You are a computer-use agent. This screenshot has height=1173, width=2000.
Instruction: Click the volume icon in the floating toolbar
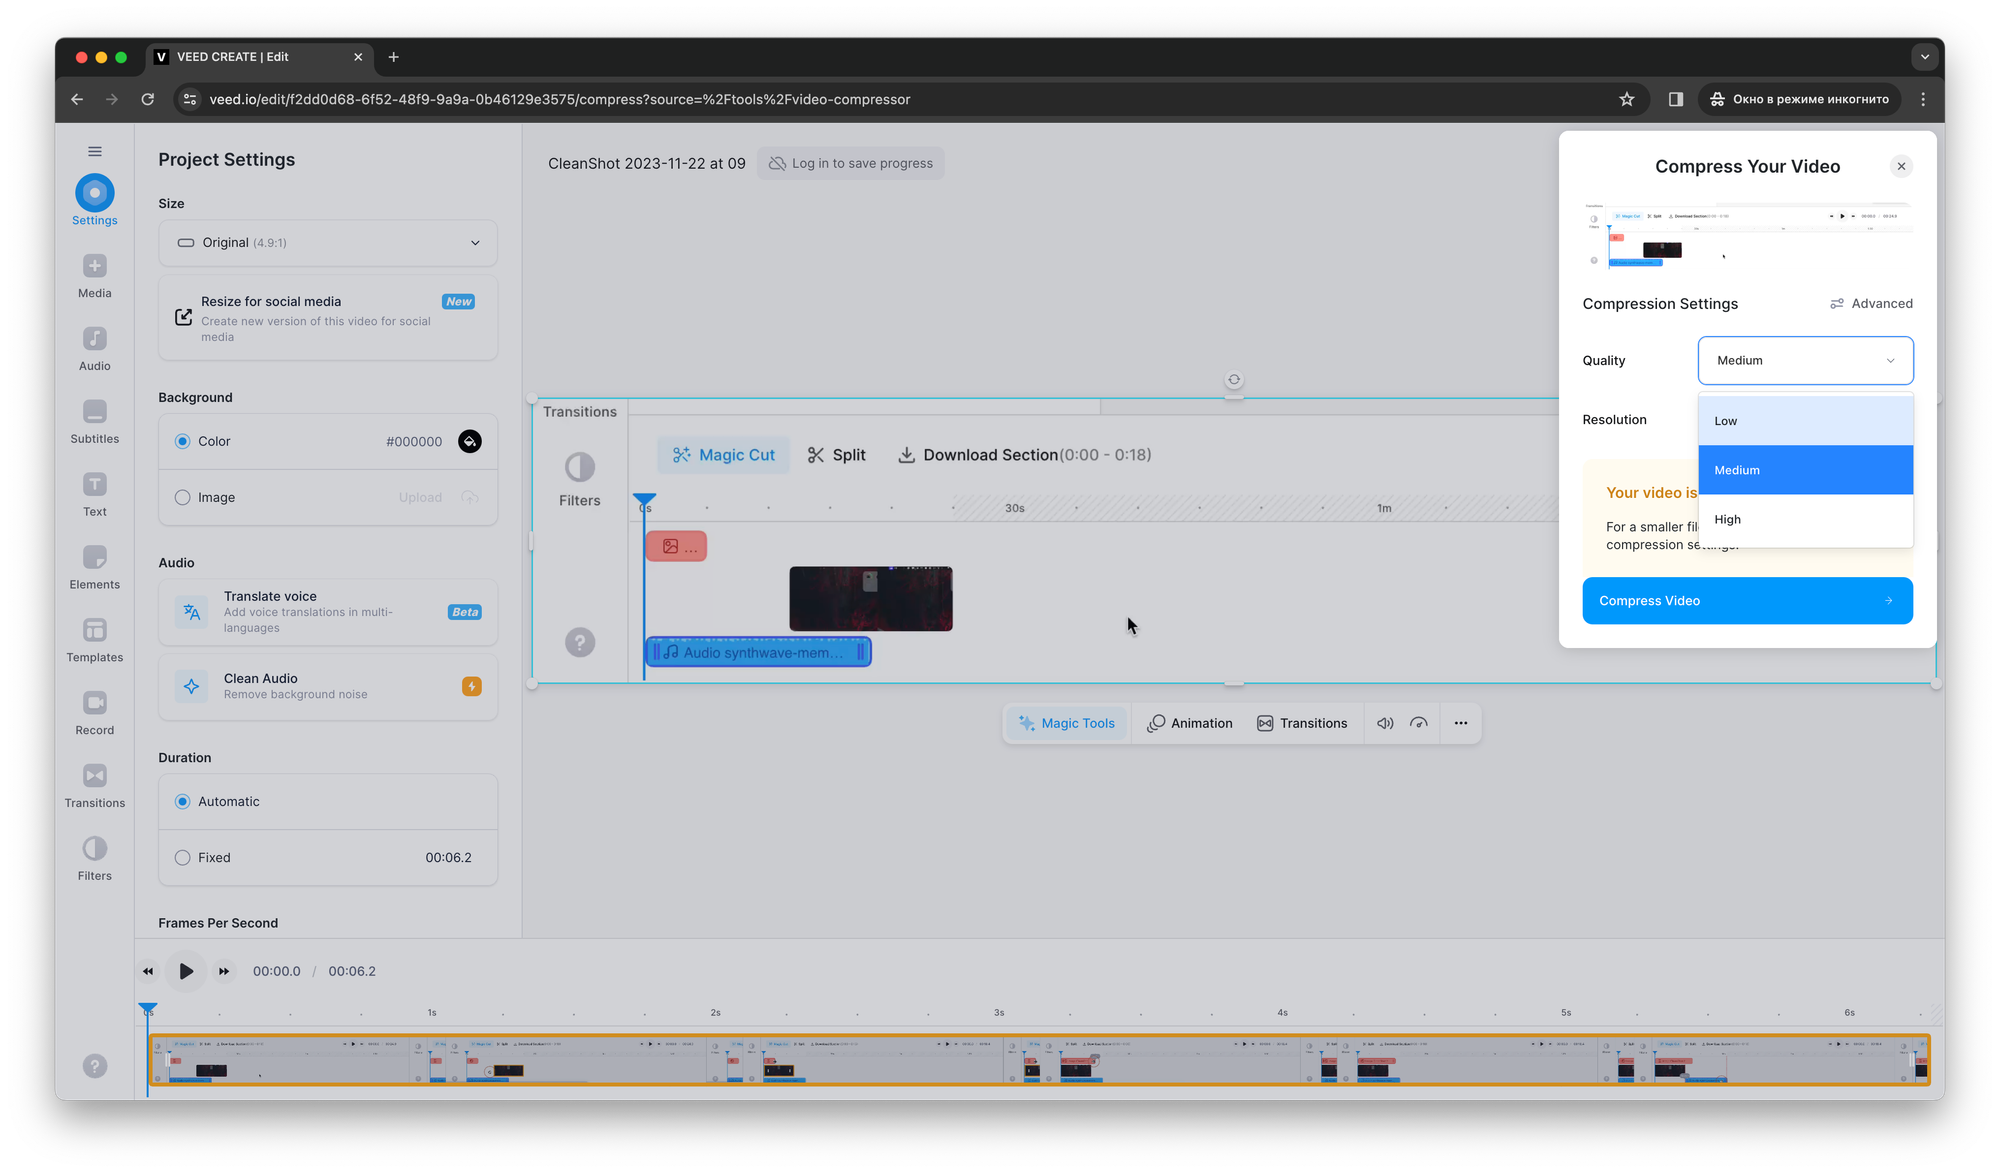click(x=1385, y=723)
